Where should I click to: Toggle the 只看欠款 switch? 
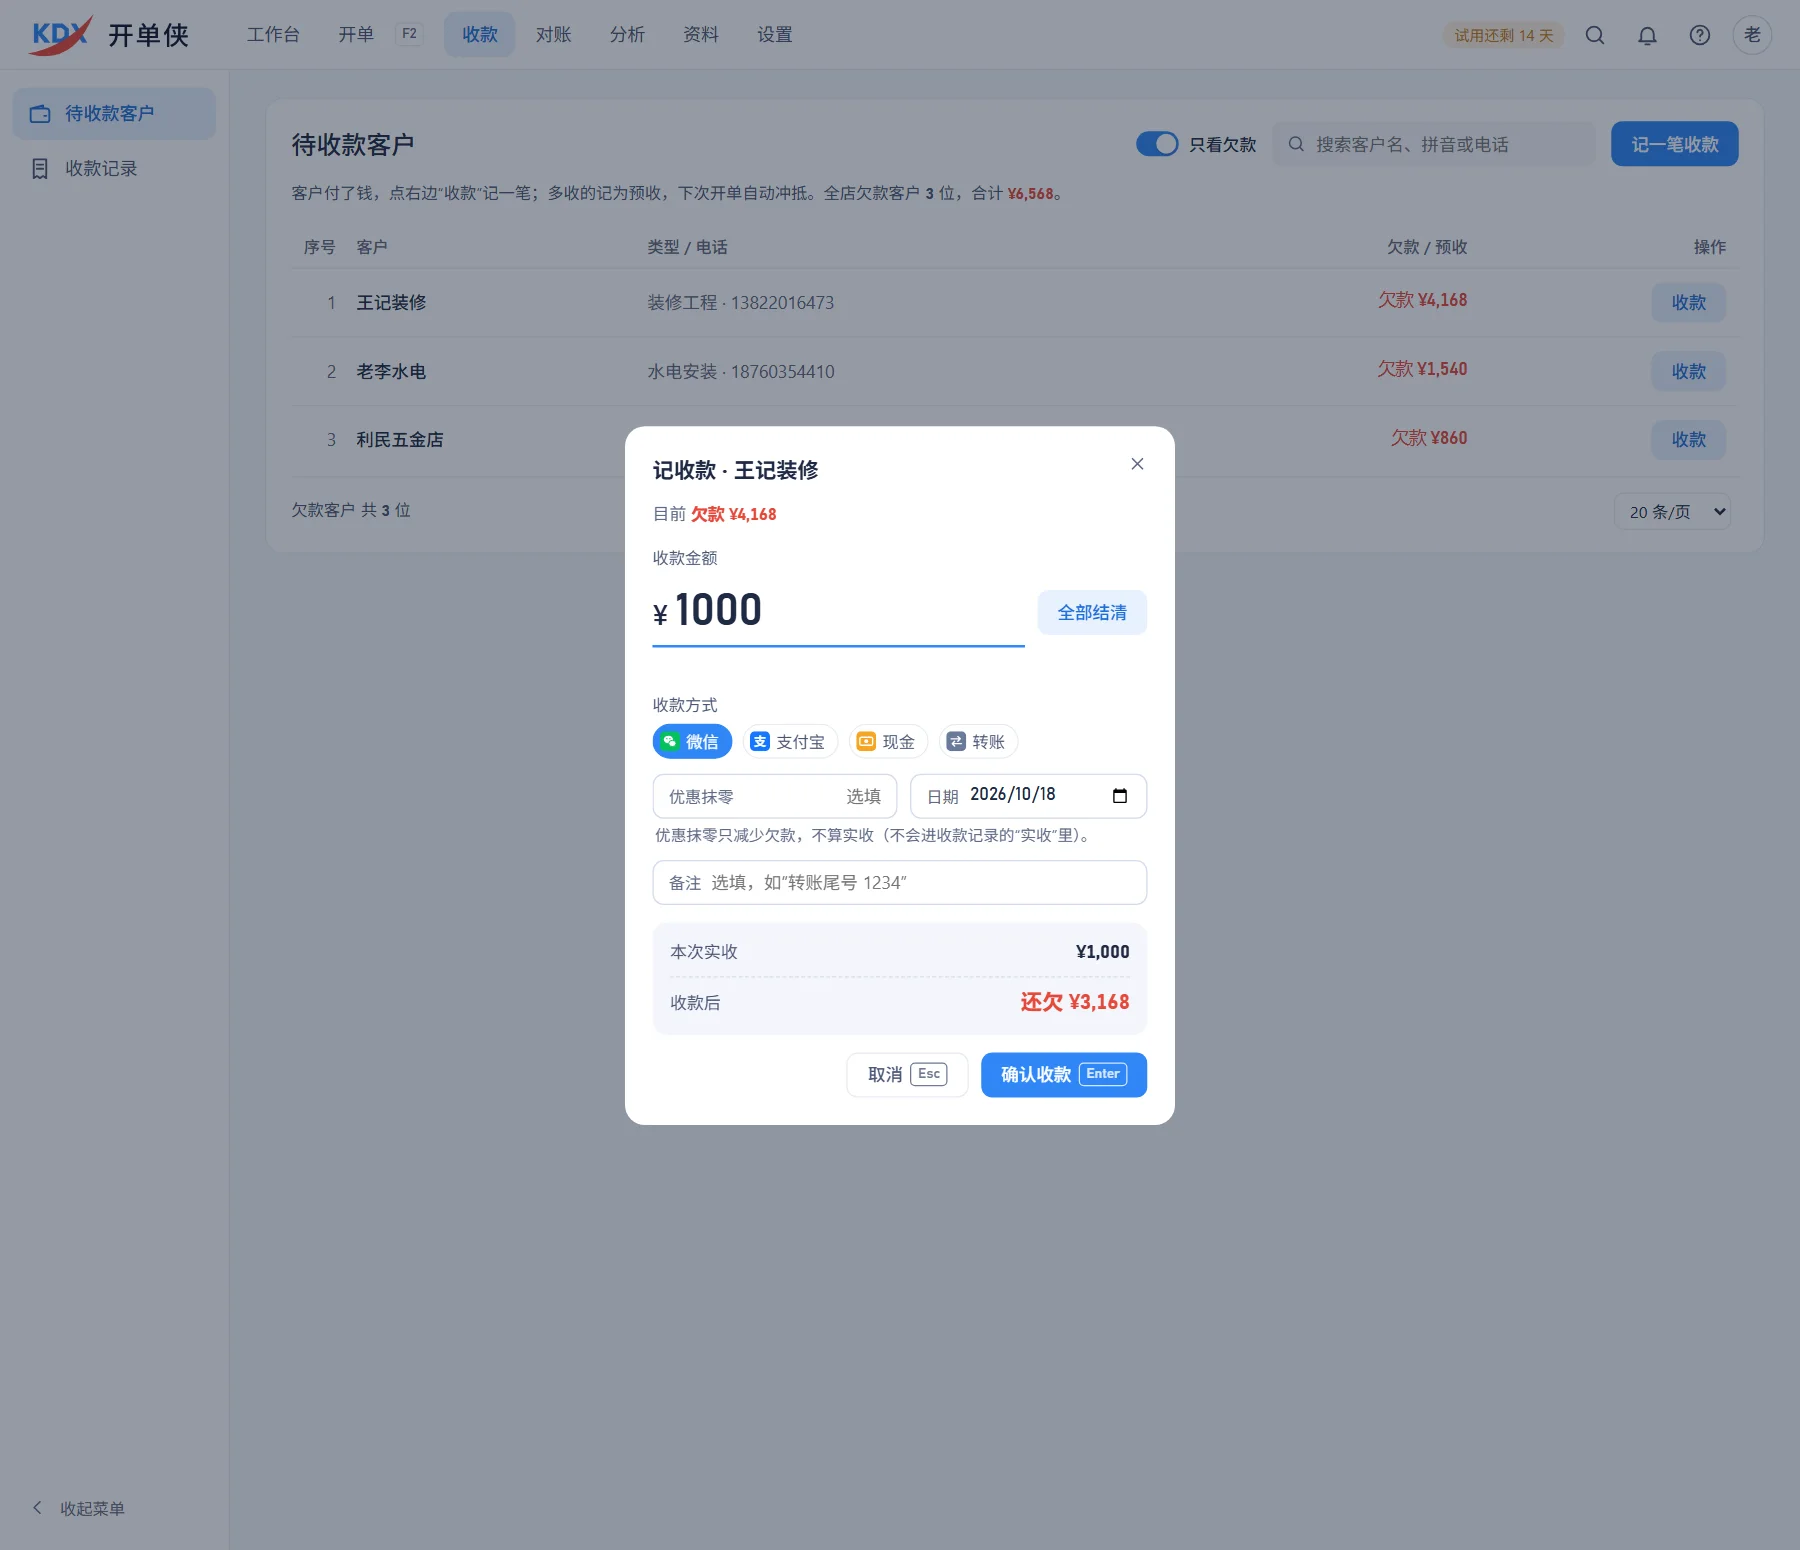tap(1157, 144)
